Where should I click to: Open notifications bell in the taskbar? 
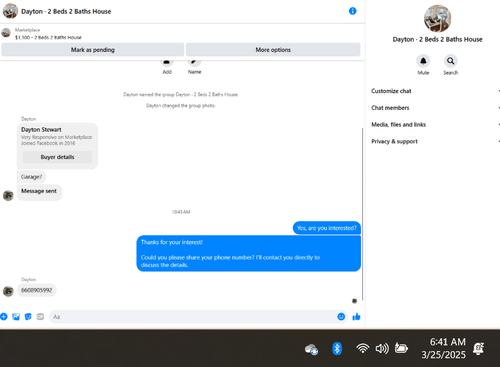(479, 349)
